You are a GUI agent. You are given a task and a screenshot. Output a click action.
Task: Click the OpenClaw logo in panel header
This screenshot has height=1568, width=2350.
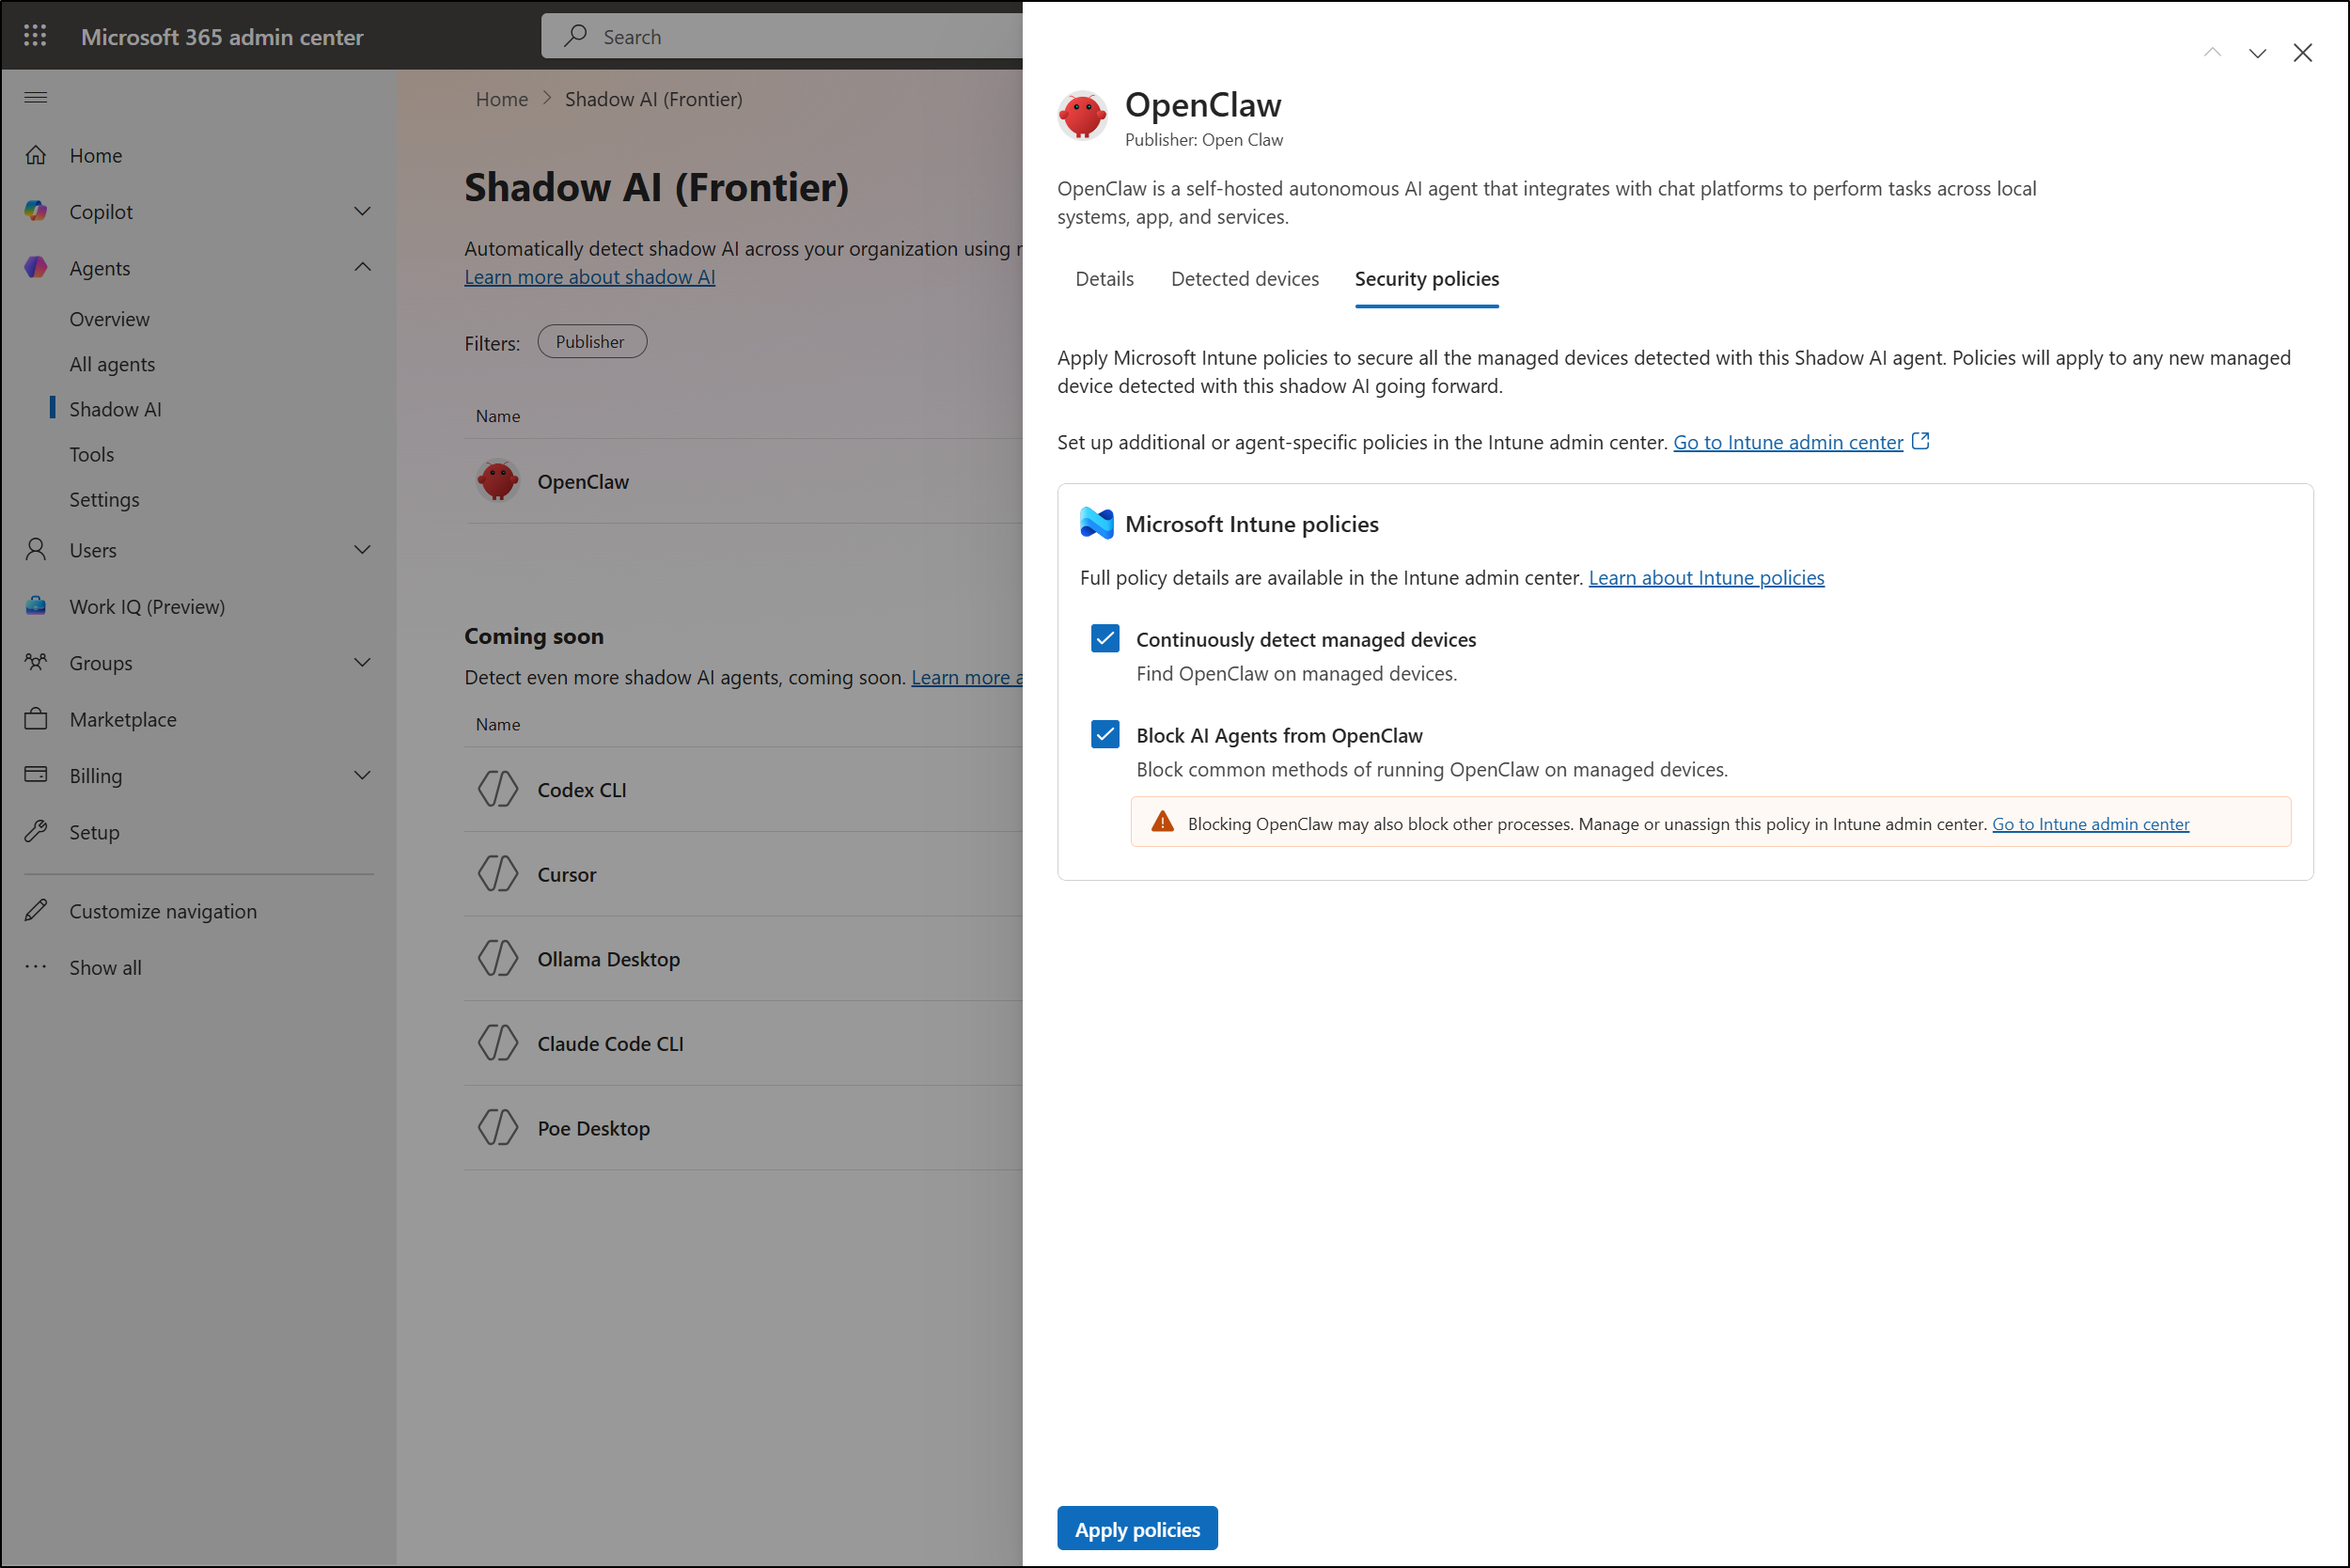[1082, 116]
